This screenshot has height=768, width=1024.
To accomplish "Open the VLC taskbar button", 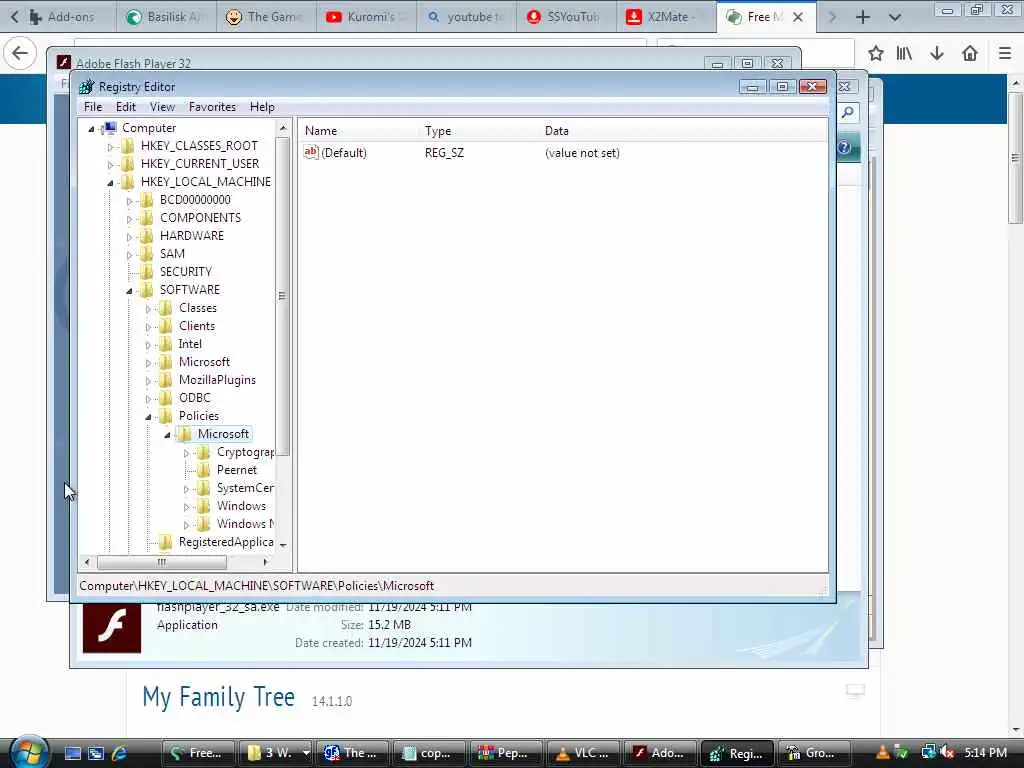I will [x=583, y=753].
